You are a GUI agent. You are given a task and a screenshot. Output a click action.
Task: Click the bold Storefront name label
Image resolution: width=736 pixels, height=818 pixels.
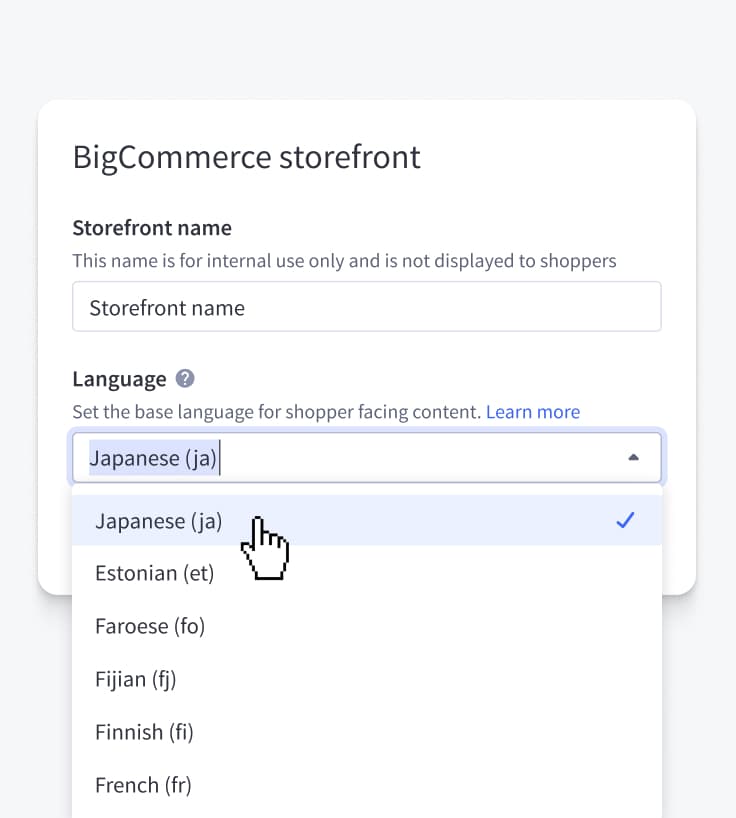click(152, 228)
